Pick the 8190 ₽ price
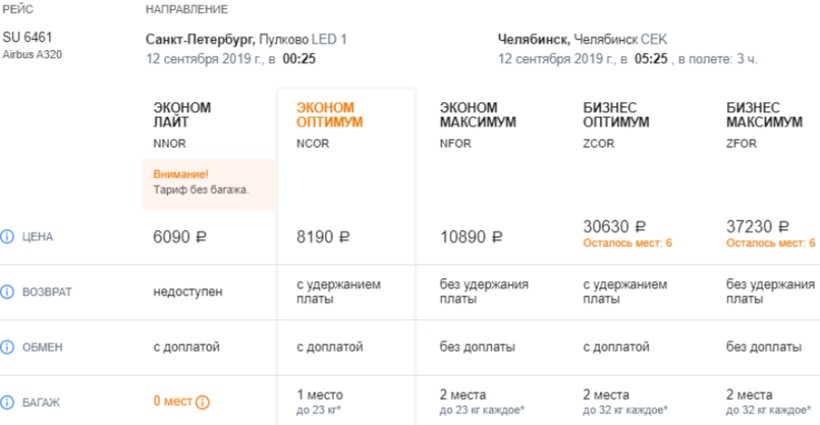The width and height of the screenshot is (820, 425). (323, 238)
